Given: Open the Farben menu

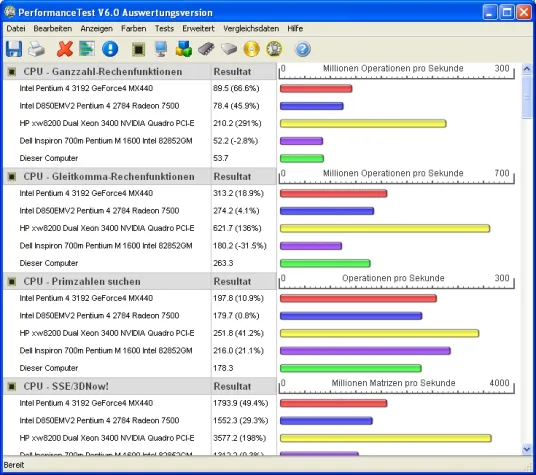Looking at the screenshot, I should point(133,28).
